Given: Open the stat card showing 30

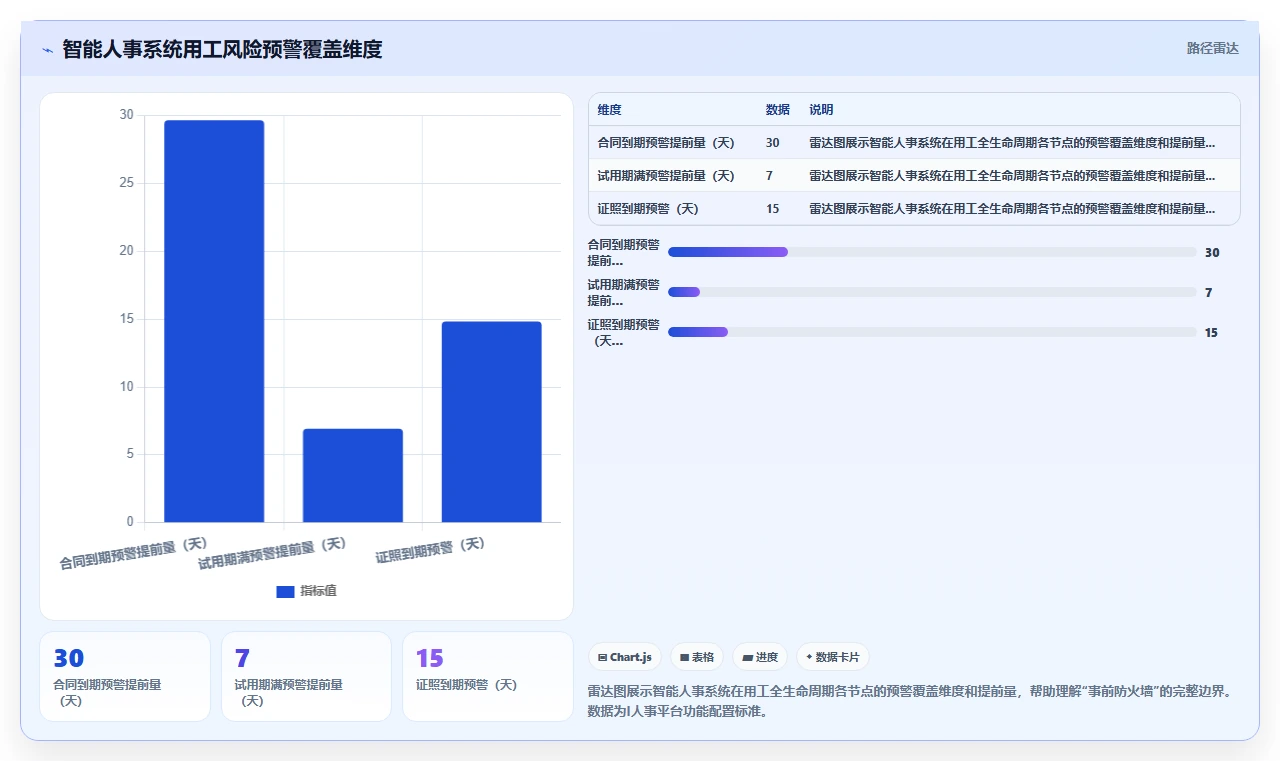Looking at the screenshot, I should (125, 676).
